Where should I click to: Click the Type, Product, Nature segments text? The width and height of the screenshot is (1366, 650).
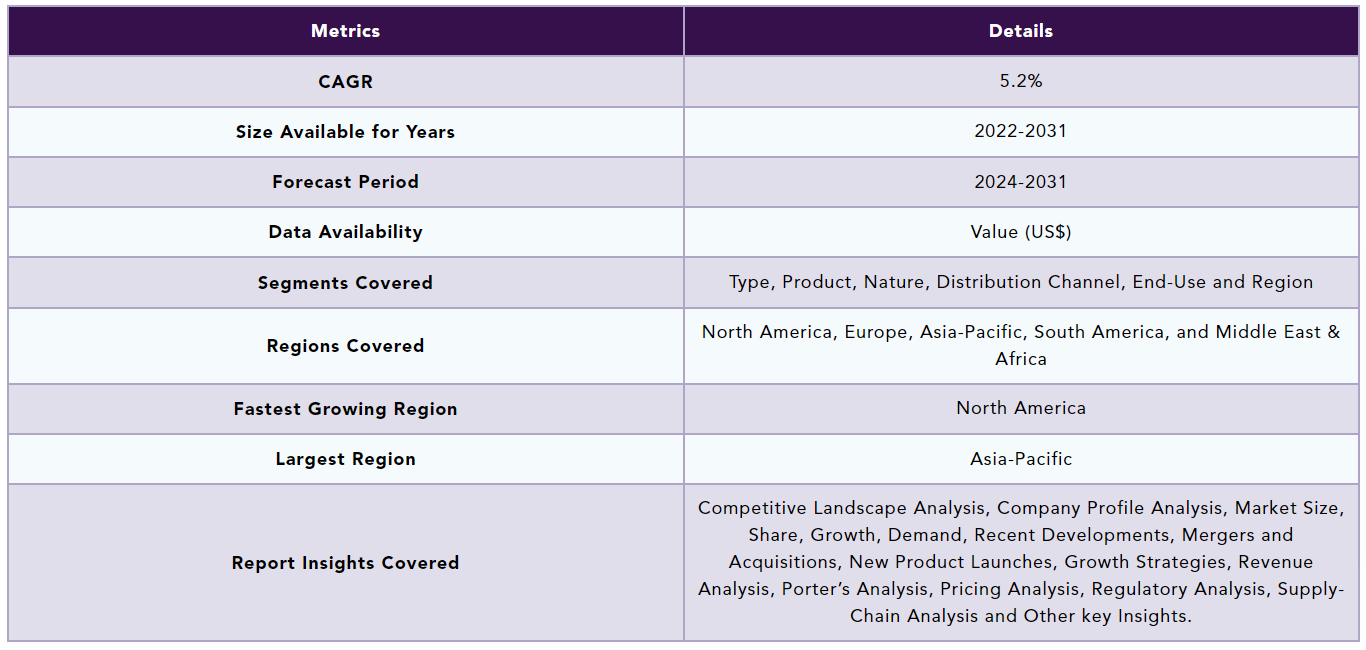point(1020,282)
